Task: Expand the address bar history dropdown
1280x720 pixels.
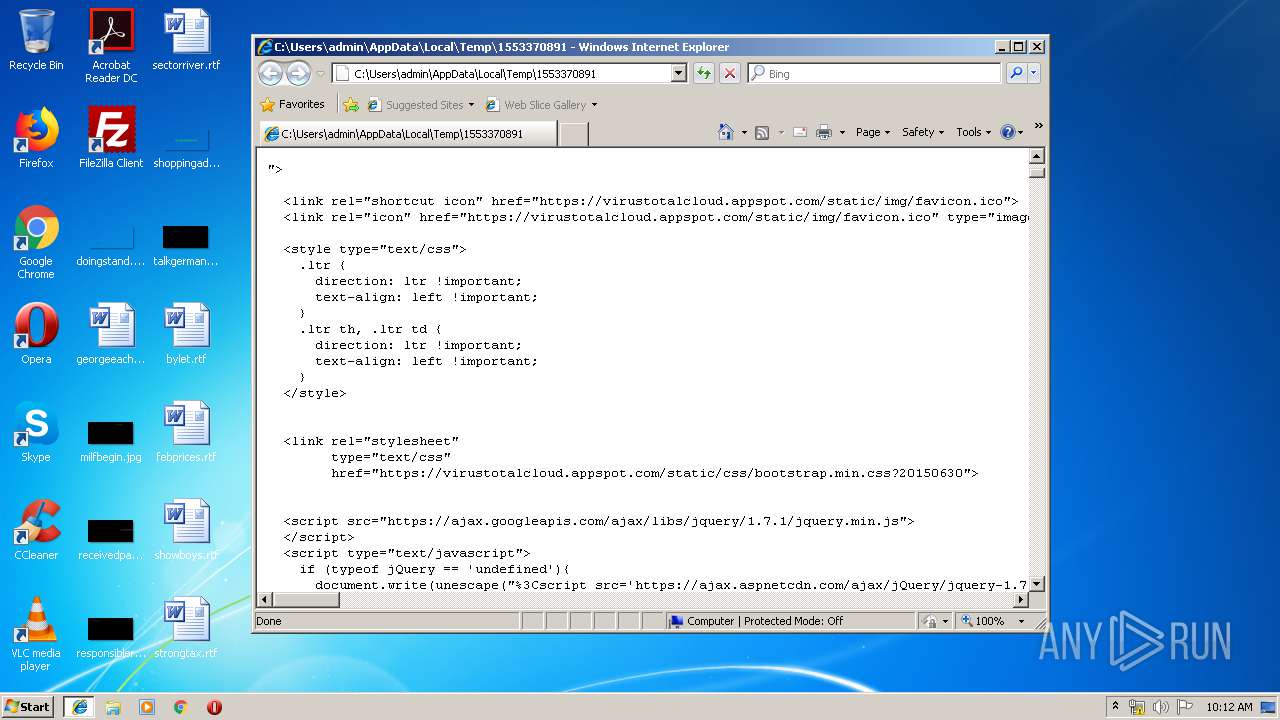Action: coord(679,73)
